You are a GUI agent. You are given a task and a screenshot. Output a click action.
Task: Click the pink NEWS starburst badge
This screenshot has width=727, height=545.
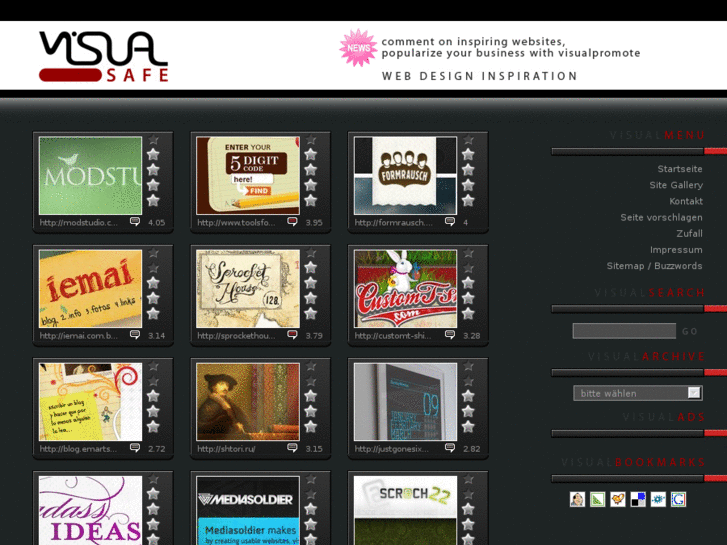tap(358, 48)
